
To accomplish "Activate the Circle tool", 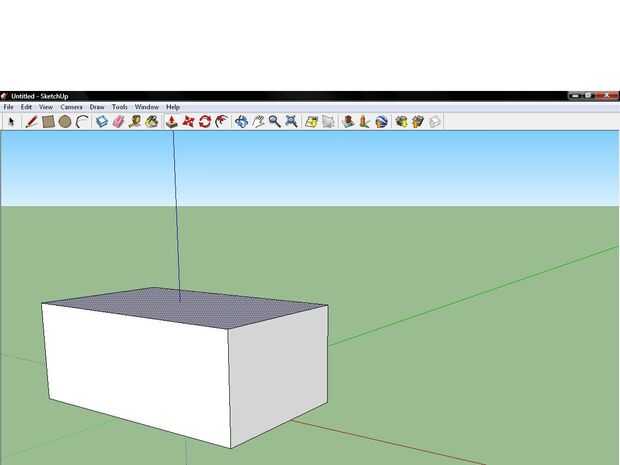I will point(65,121).
